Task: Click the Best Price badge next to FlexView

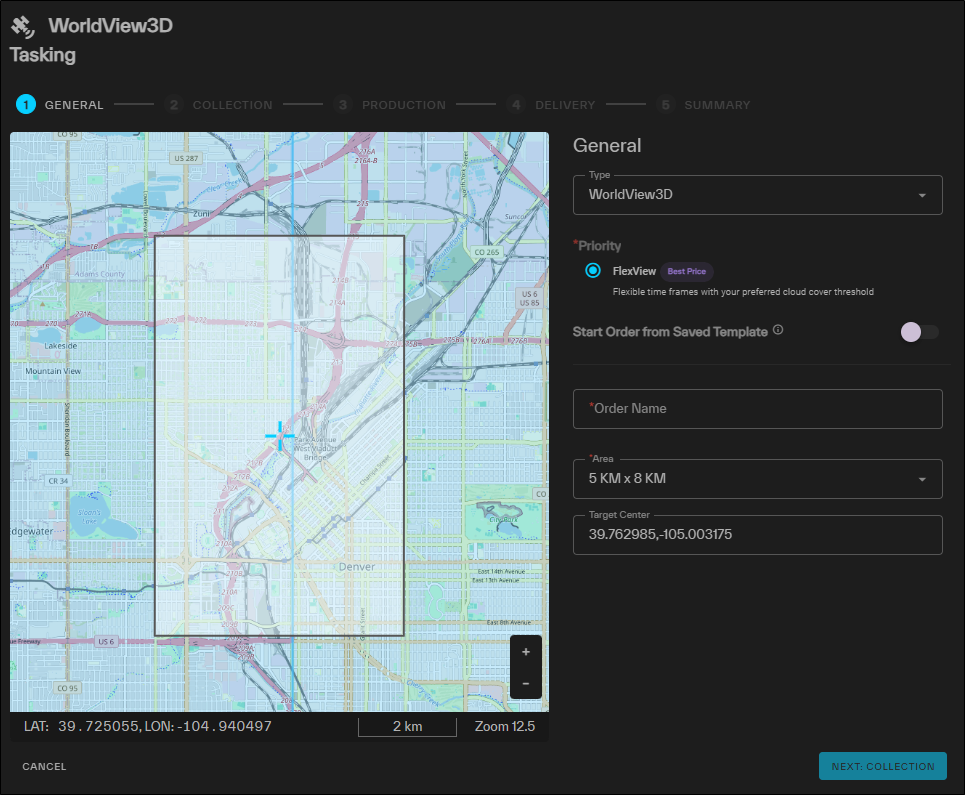Action: (687, 271)
